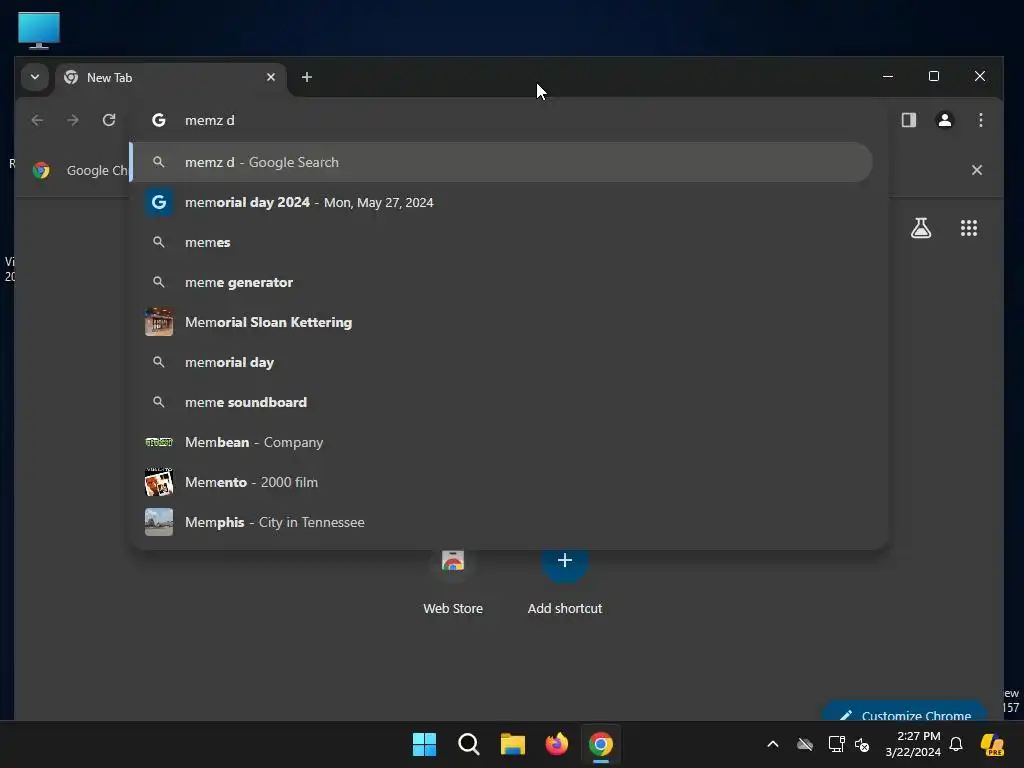The image size is (1024, 768).
Task: Select 'meme generator' suggestion
Action: point(502,282)
